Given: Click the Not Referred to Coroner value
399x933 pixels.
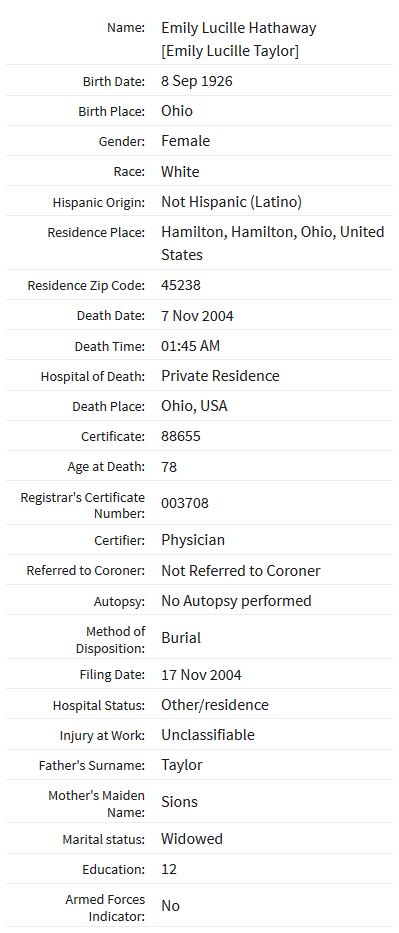Looking at the screenshot, I should pos(241,571).
